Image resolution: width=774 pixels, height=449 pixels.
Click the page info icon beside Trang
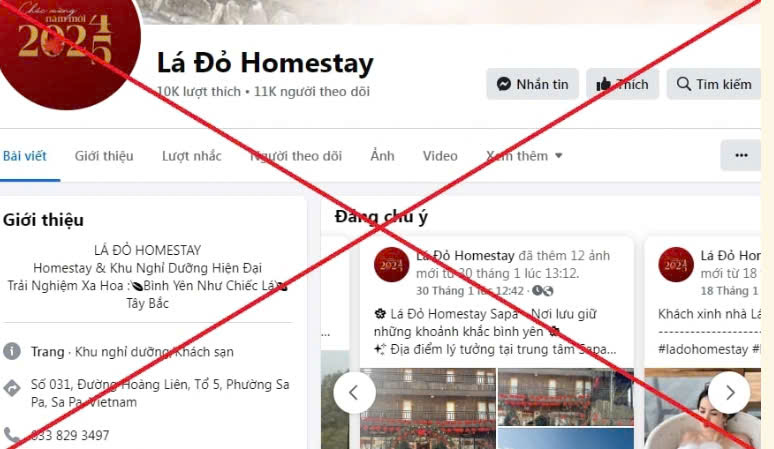pos(12,352)
